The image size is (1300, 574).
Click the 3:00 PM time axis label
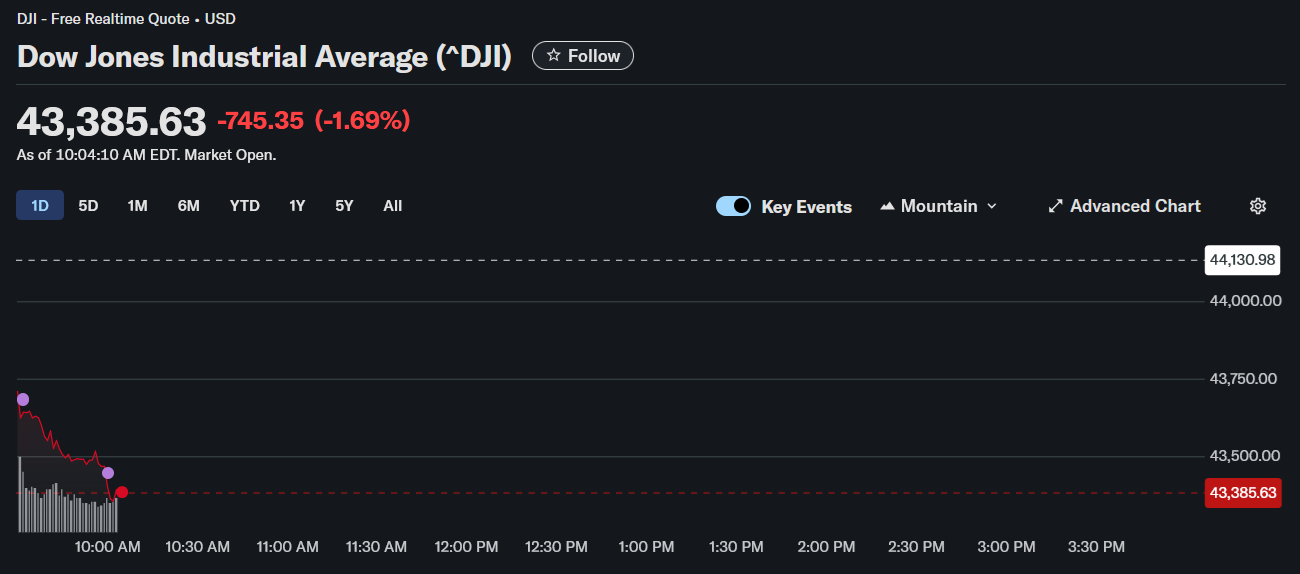[x=1006, y=547]
